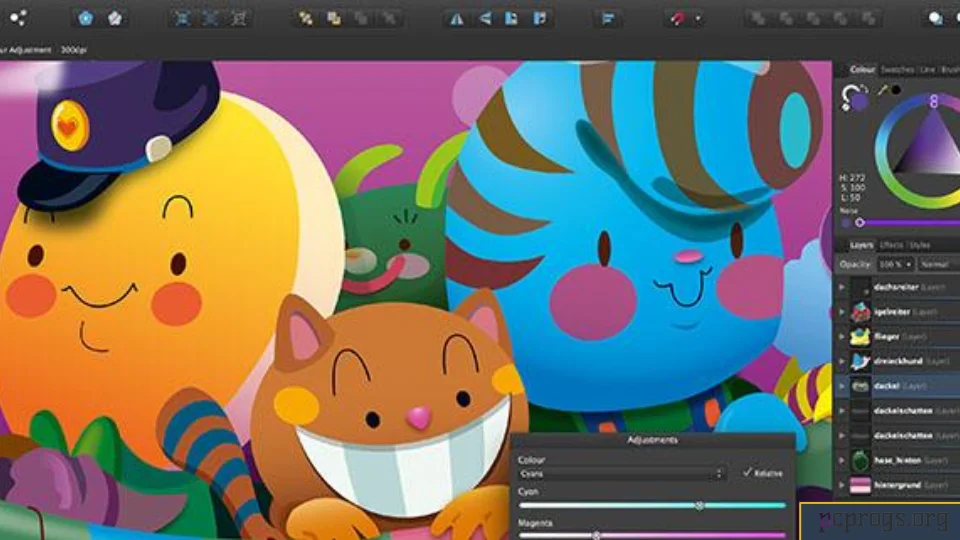Toggle the red snapping magnet
Screen dimensions: 960x540
677,18
